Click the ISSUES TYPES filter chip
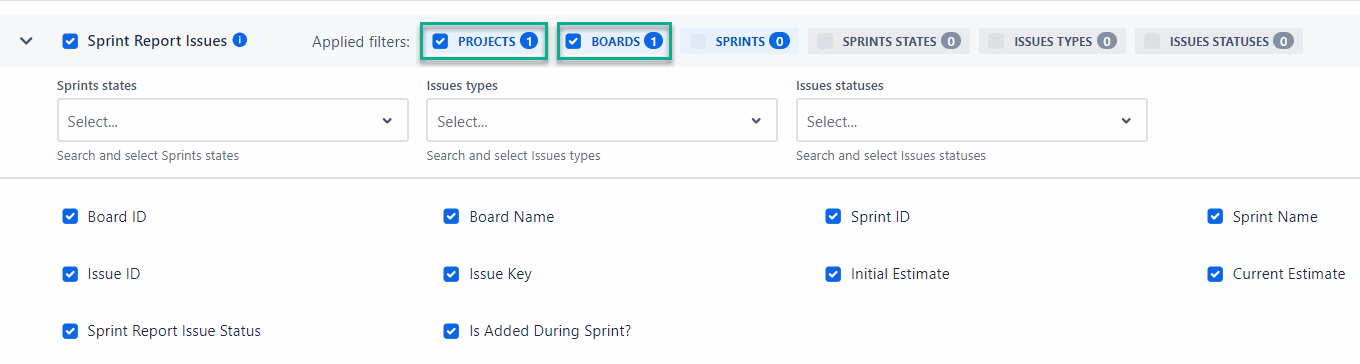This screenshot has width=1360, height=364. (x=1052, y=41)
